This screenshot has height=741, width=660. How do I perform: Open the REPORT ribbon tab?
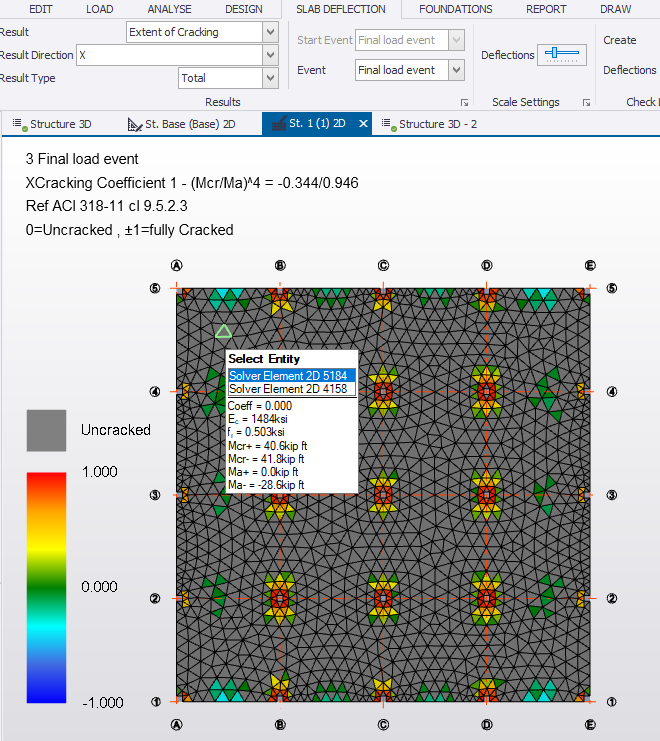(546, 9)
